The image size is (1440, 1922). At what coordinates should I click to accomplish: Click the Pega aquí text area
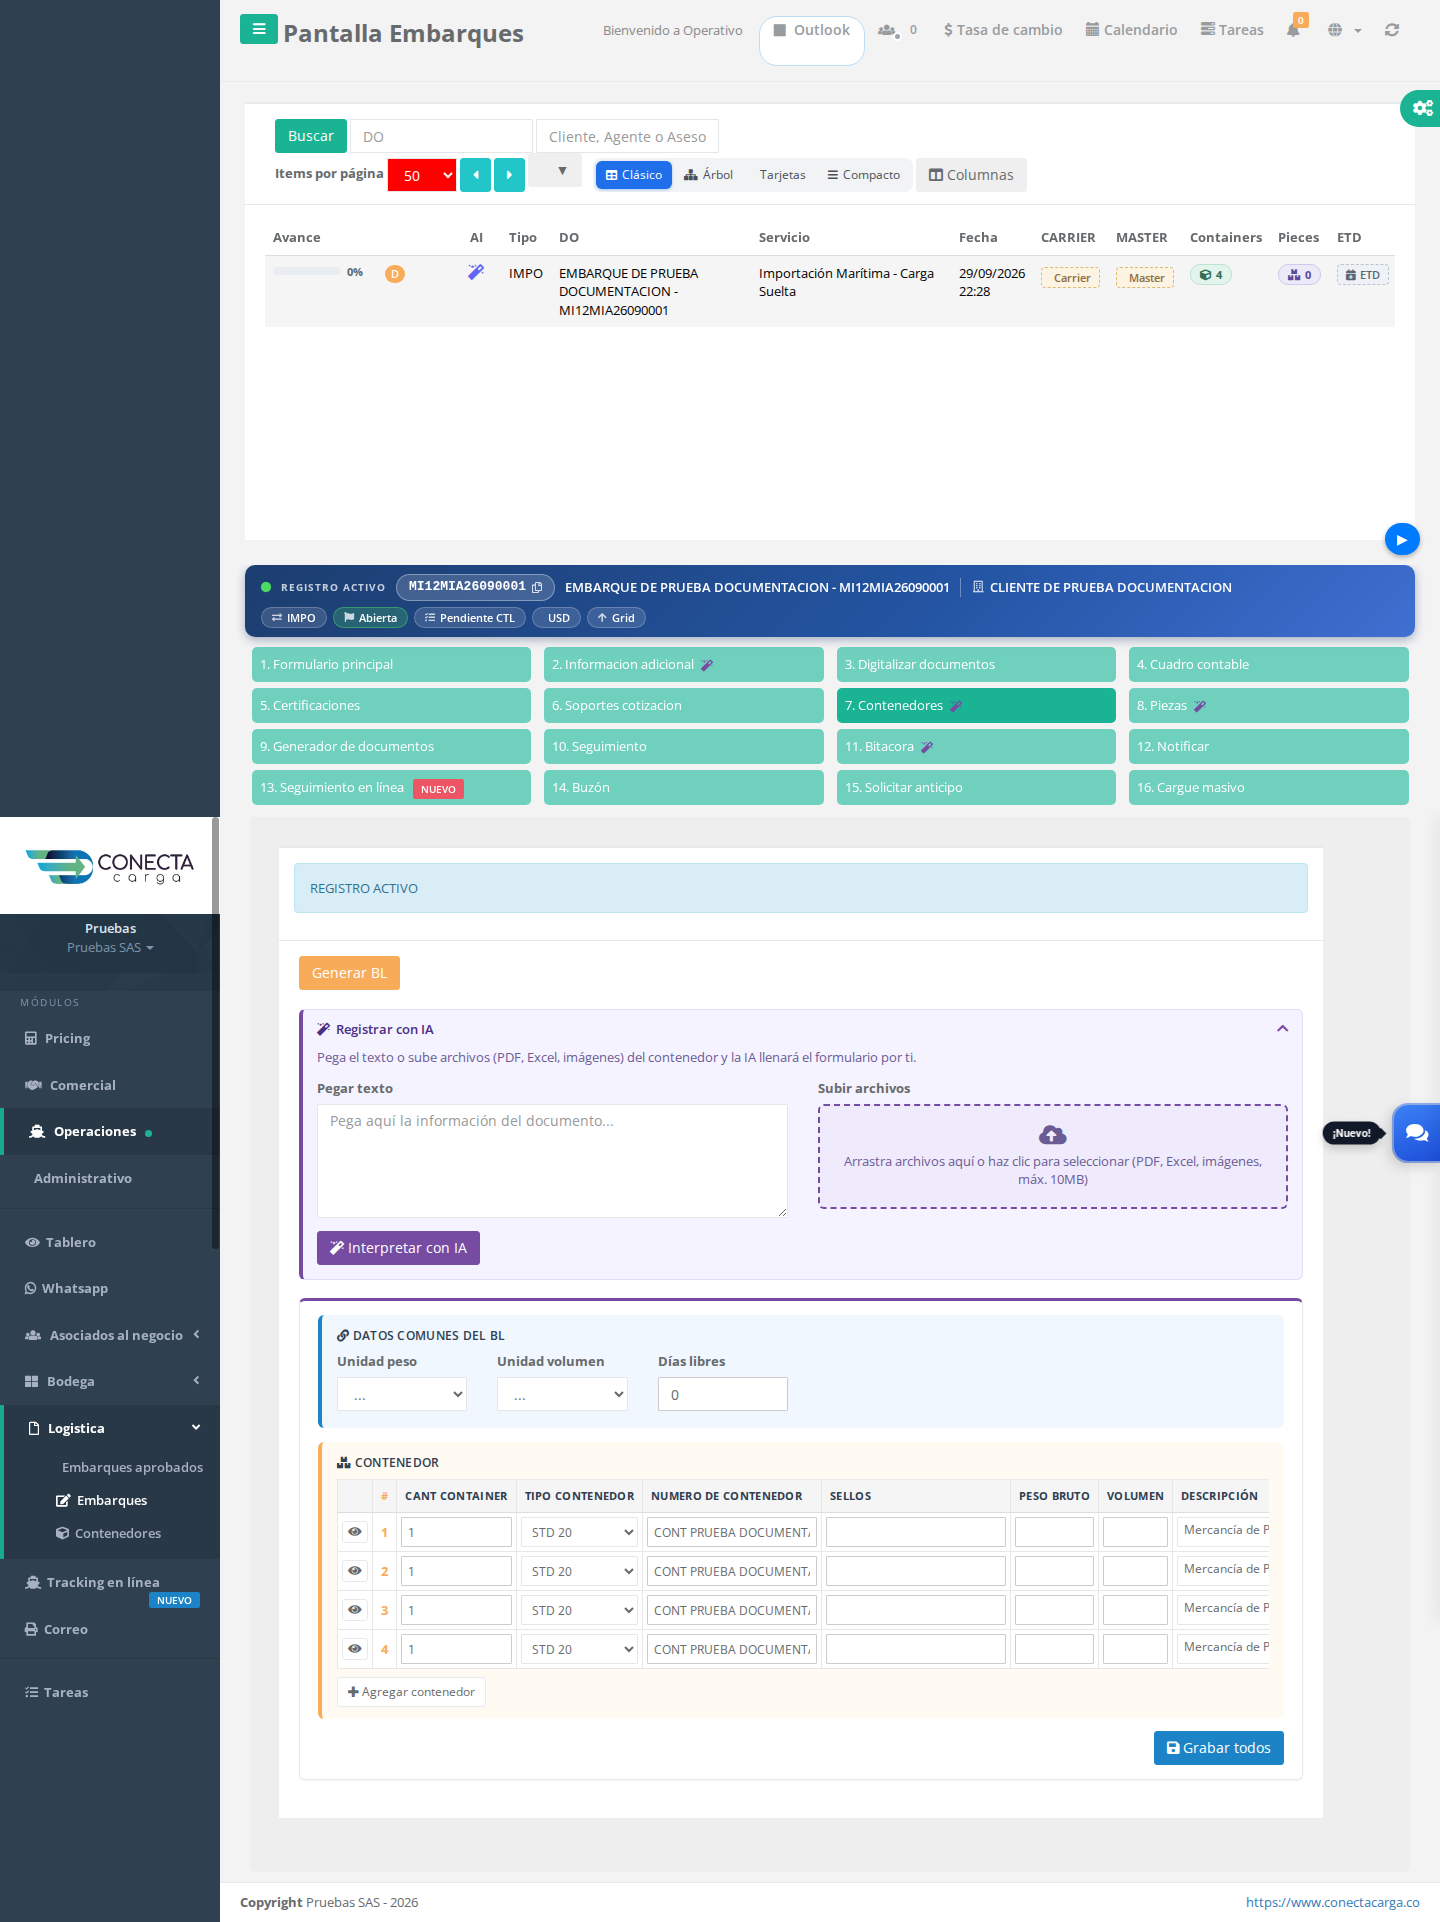pyautogui.click(x=552, y=1161)
